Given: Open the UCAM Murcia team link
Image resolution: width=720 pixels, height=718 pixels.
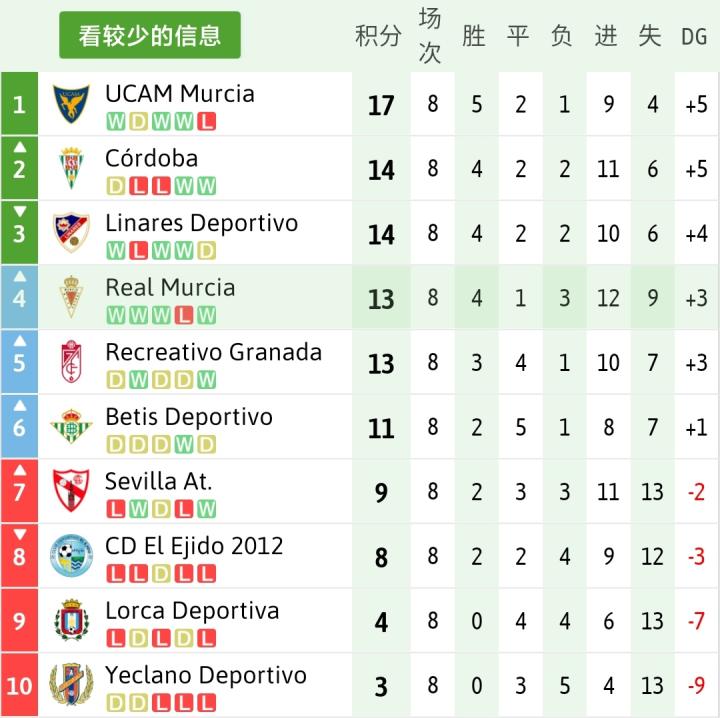Looking at the screenshot, I should (180, 94).
